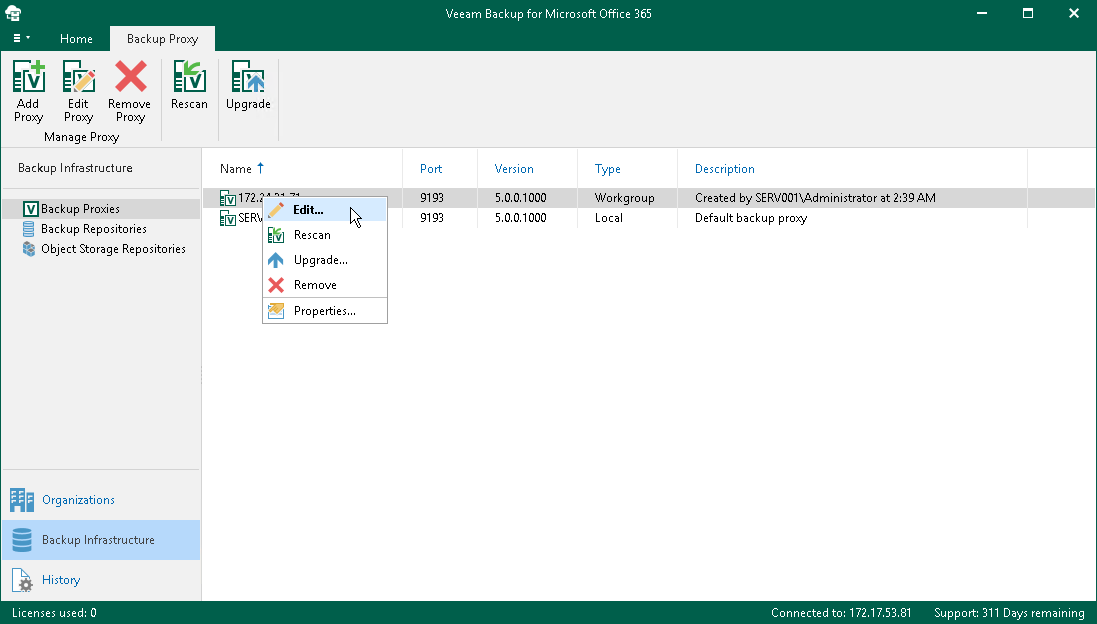Click the 5.0.0.1000 version of Workgroup proxy
This screenshot has width=1097, height=624.
pyautogui.click(x=521, y=198)
